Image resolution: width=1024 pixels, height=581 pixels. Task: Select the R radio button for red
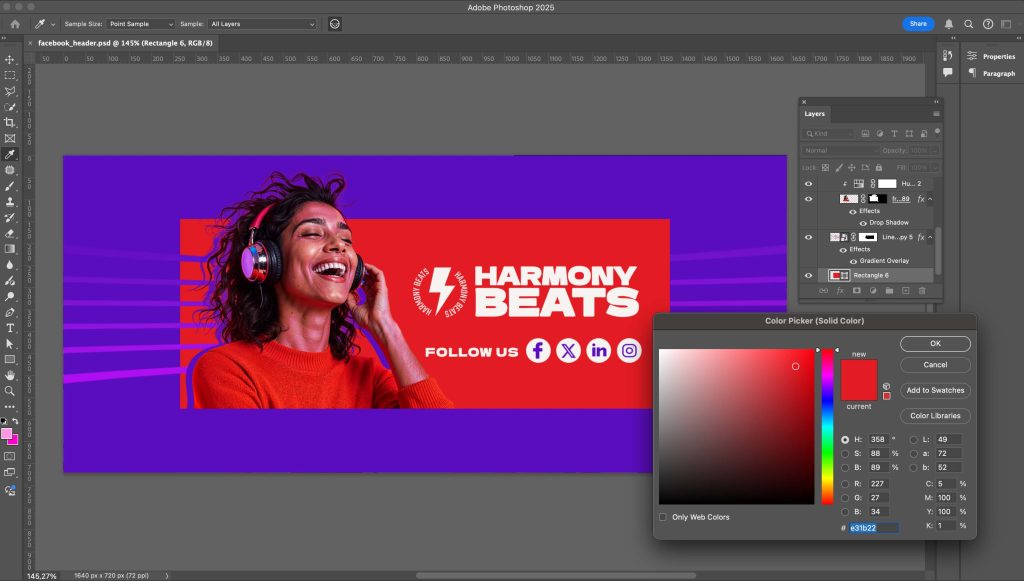click(x=846, y=482)
